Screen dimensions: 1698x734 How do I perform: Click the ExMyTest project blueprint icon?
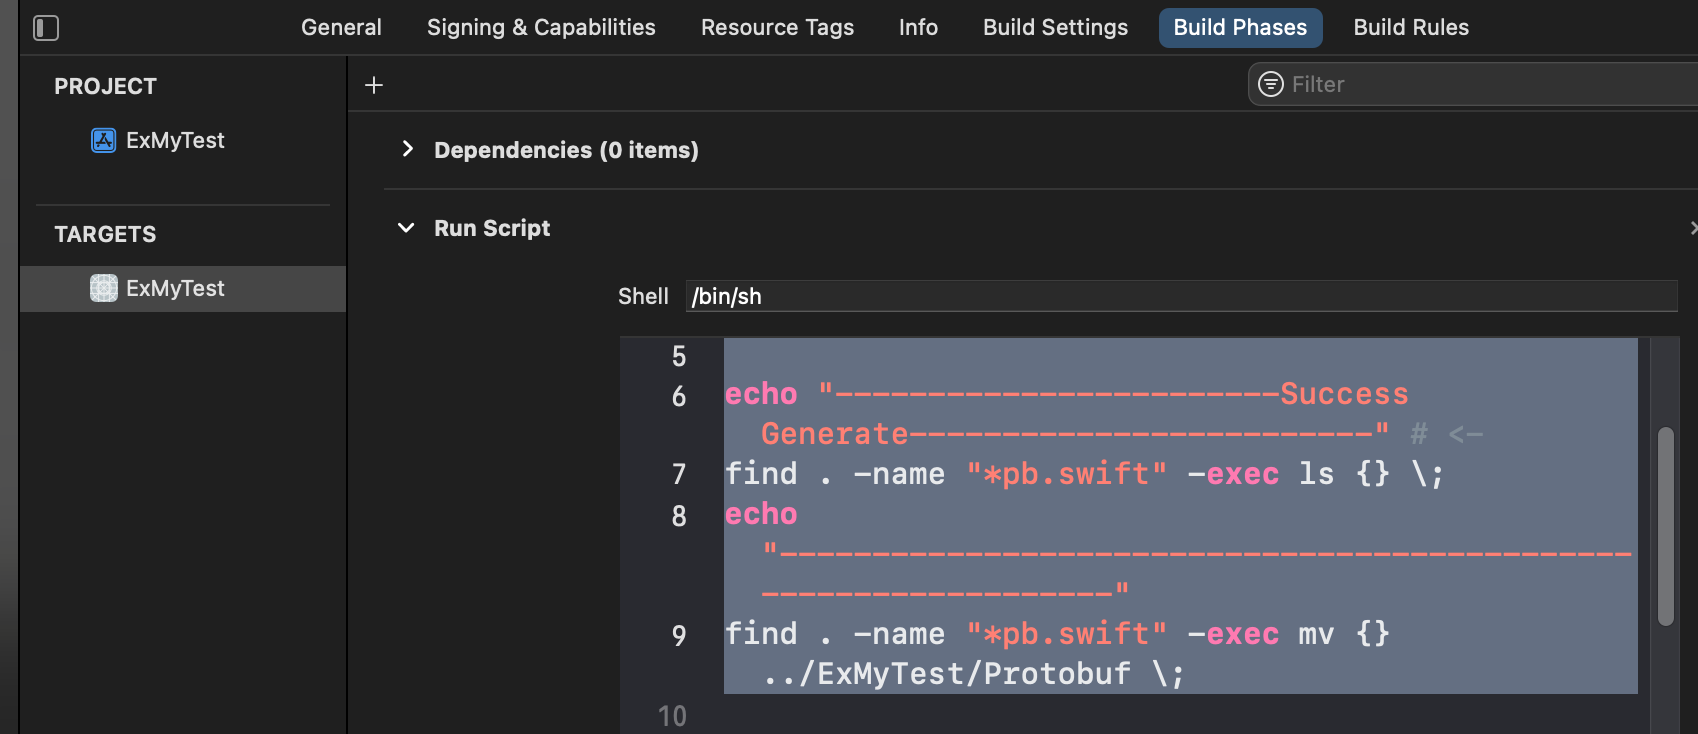click(103, 140)
